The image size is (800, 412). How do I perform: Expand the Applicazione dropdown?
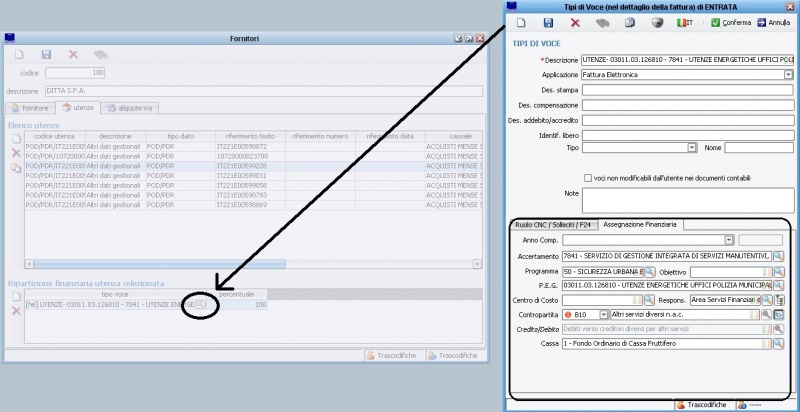coord(789,75)
